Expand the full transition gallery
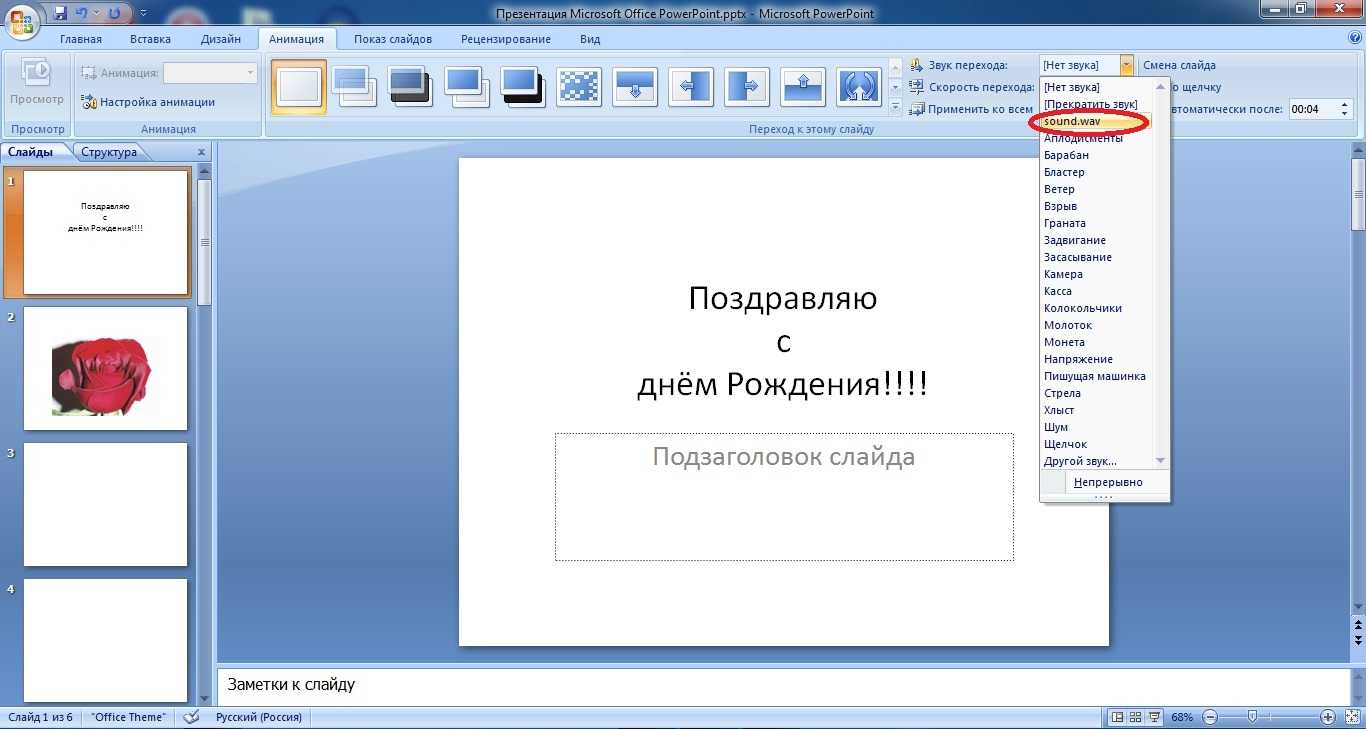The image size is (1366, 729). tap(895, 108)
